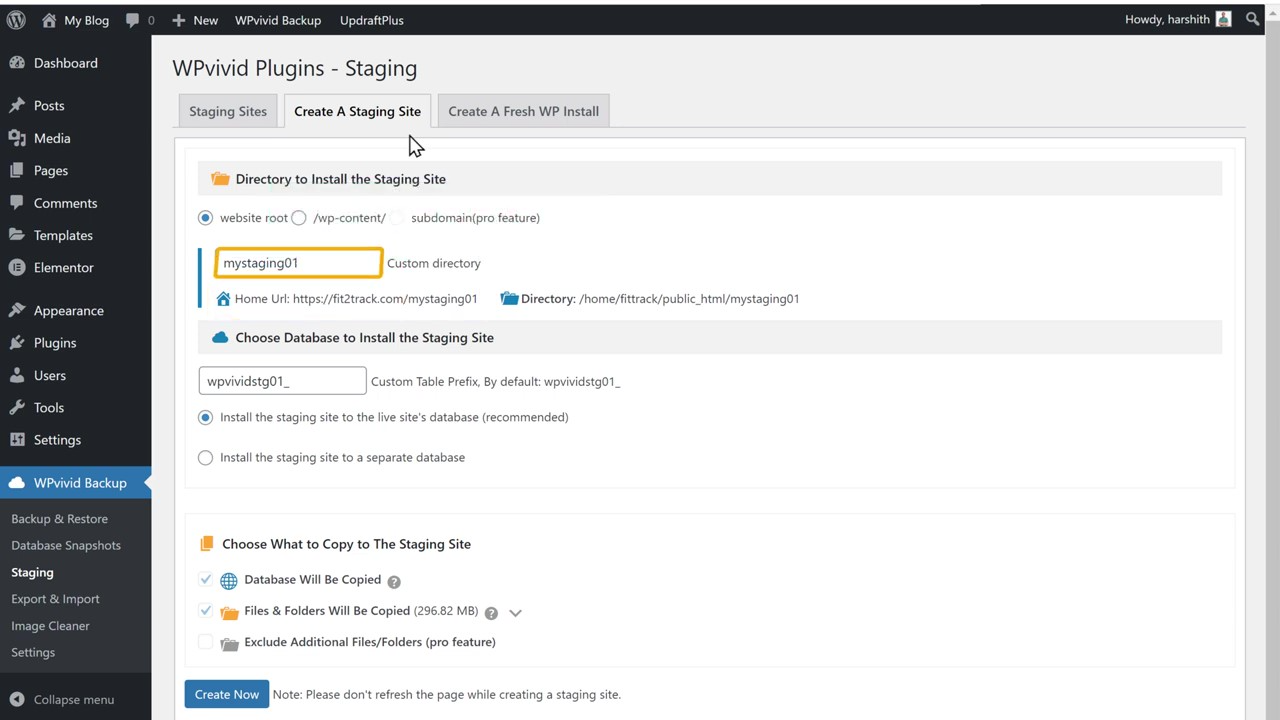
Task: Click the WordPress logo in the admin bar
Action: click(x=15, y=19)
